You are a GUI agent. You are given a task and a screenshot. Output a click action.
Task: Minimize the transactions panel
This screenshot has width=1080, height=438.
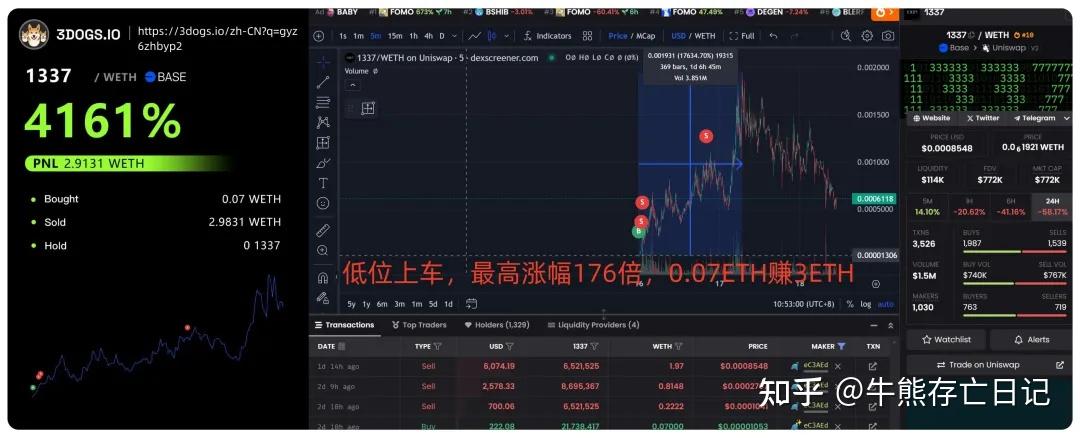click(x=874, y=325)
